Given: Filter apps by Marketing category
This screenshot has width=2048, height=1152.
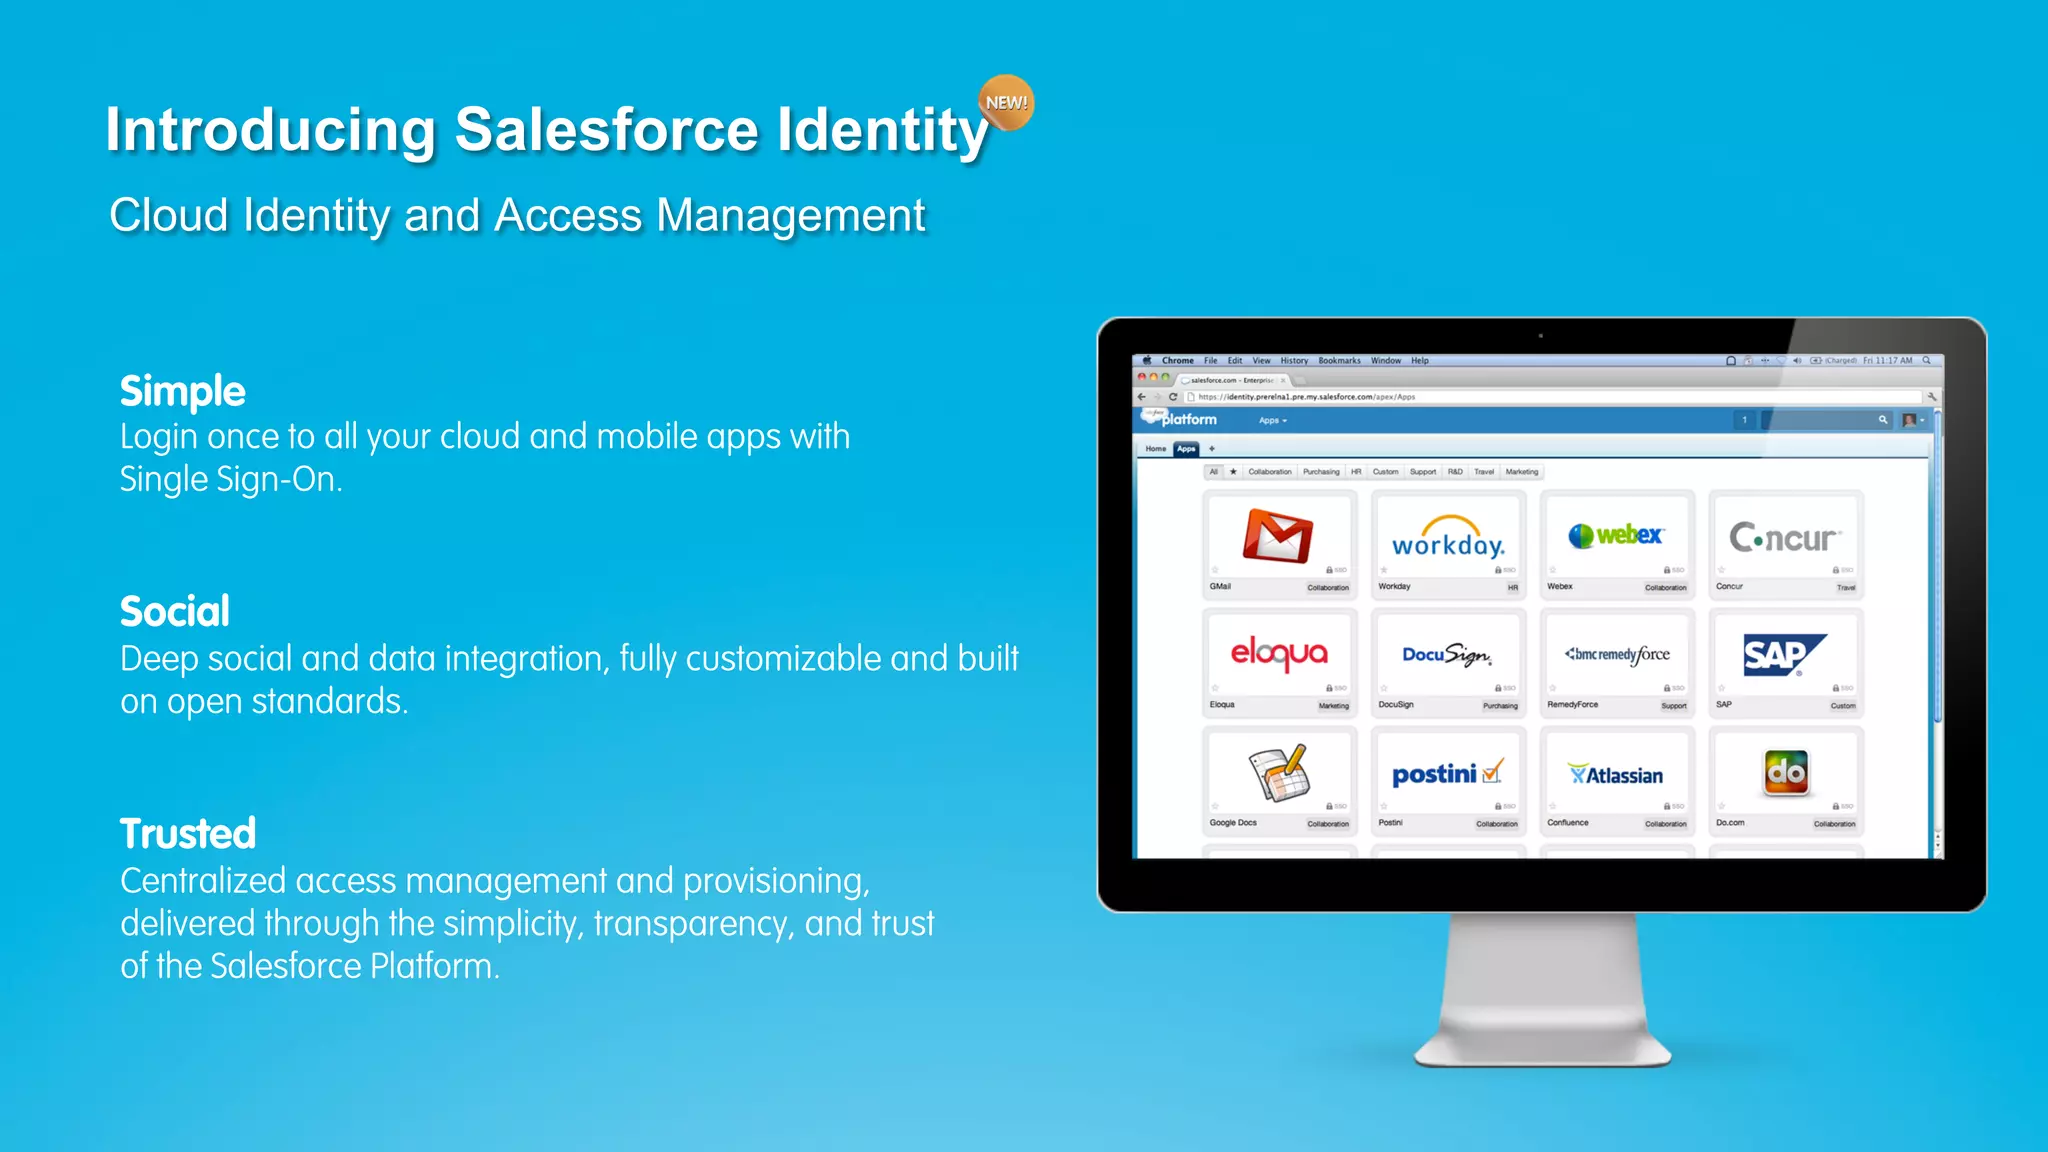Looking at the screenshot, I should click(1522, 472).
